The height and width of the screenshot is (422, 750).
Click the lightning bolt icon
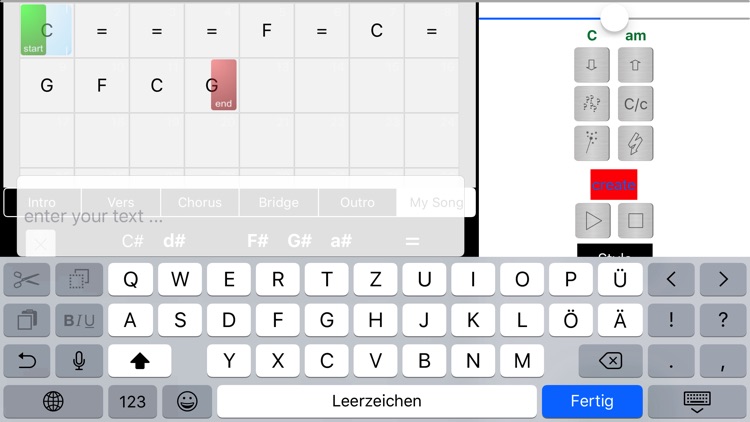coord(635,143)
